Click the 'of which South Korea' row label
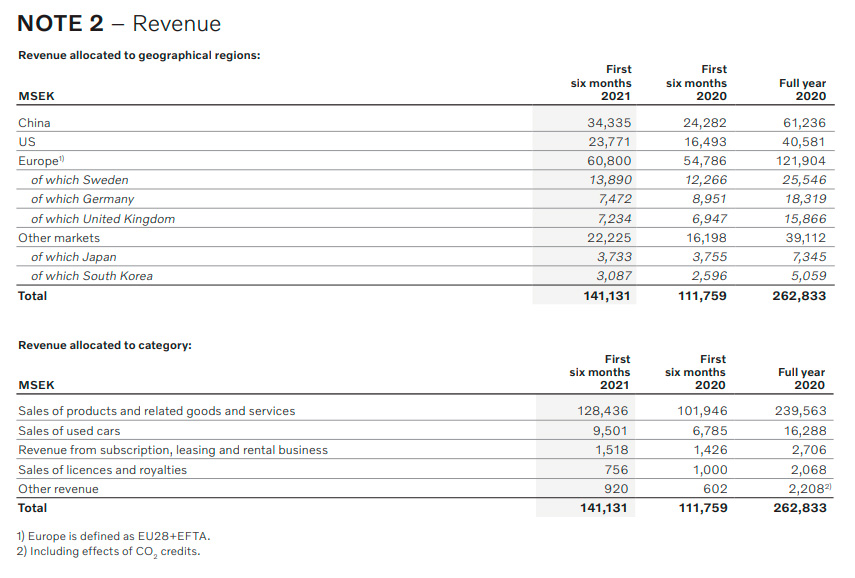The width and height of the screenshot is (855, 578). [x=92, y=276]
